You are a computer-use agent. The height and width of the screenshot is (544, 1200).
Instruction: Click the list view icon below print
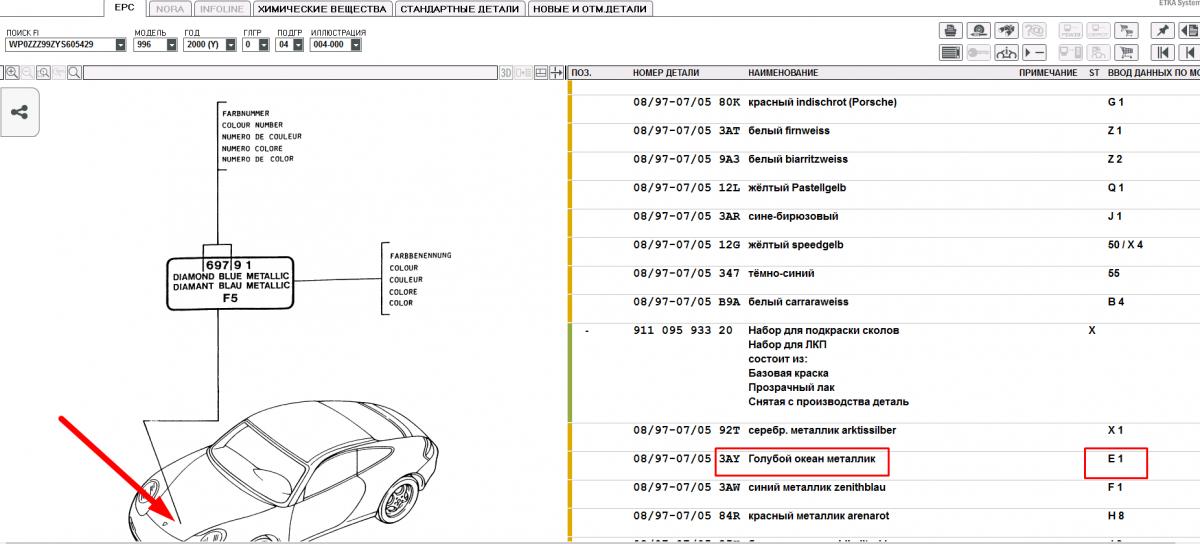[950, 52]
